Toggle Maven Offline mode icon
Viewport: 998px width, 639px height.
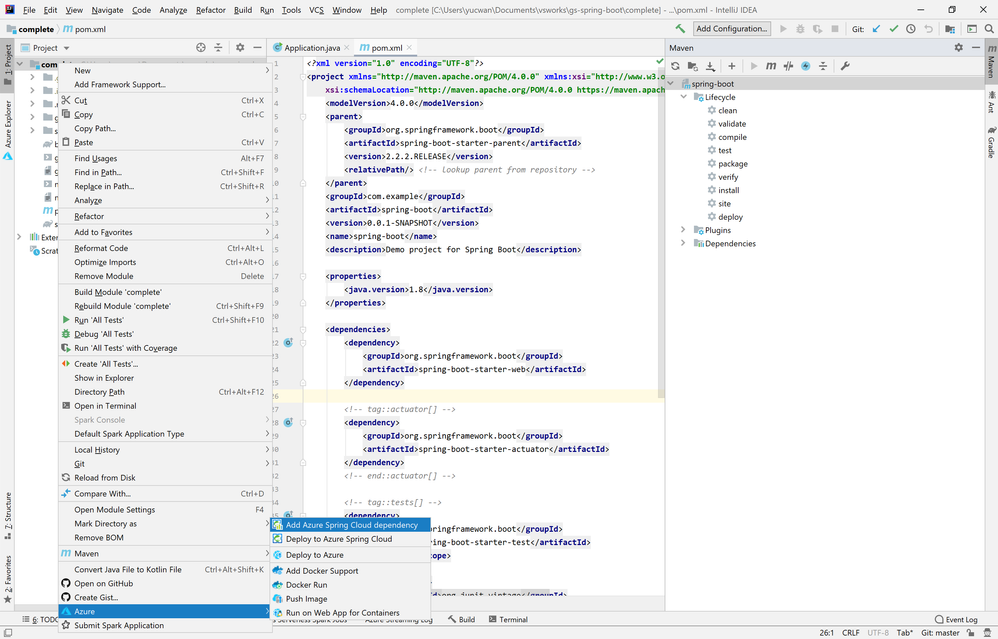point(806,66)
